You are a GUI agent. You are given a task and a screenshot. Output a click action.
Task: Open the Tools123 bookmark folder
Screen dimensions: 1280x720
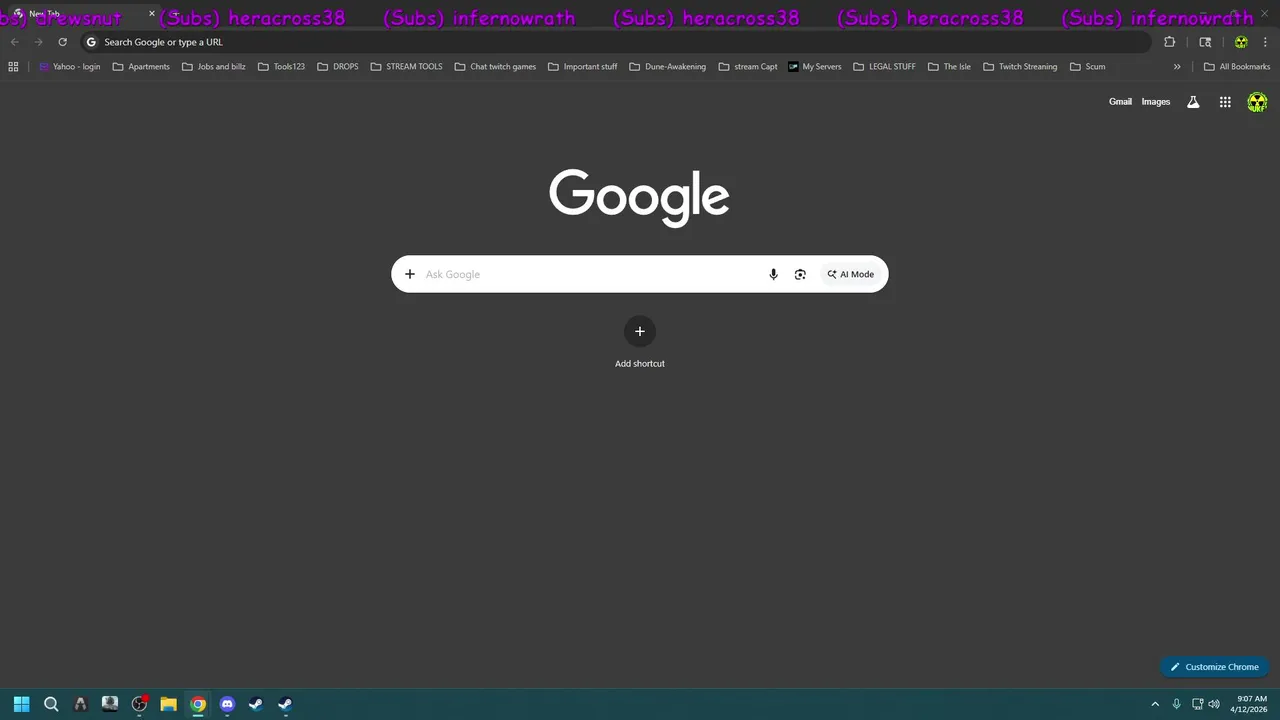click(281, 67)
